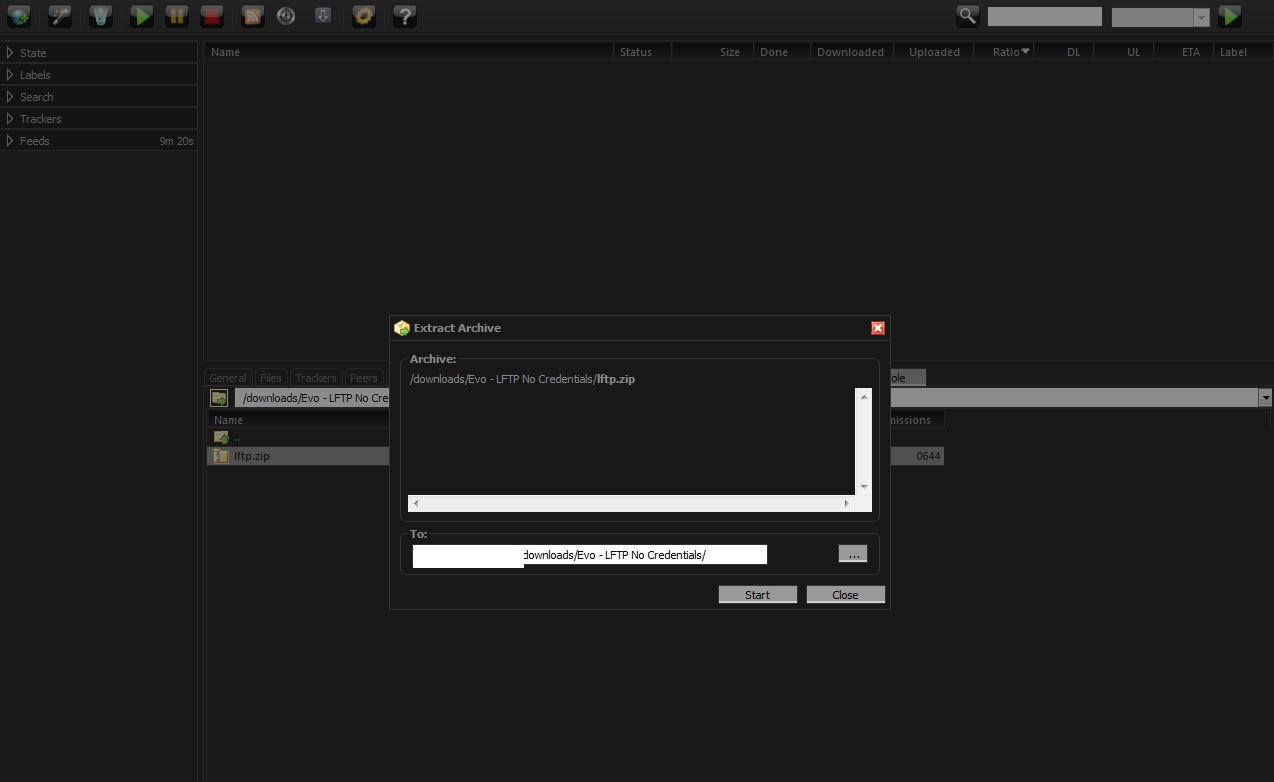
Task: Click the magnifier search icon
Action: (x=966, y=16)
